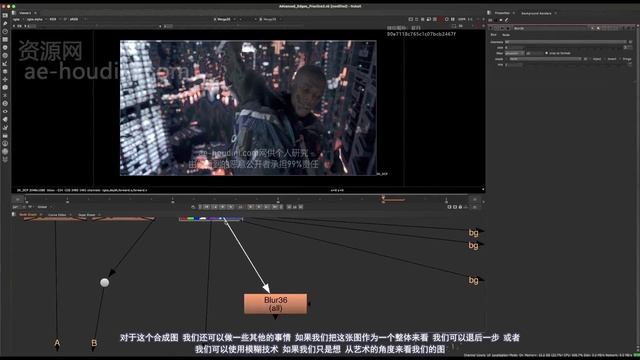640x360 pixels.
Task: Click the orange playhead marker on the timeline
Action: (383, 198)
